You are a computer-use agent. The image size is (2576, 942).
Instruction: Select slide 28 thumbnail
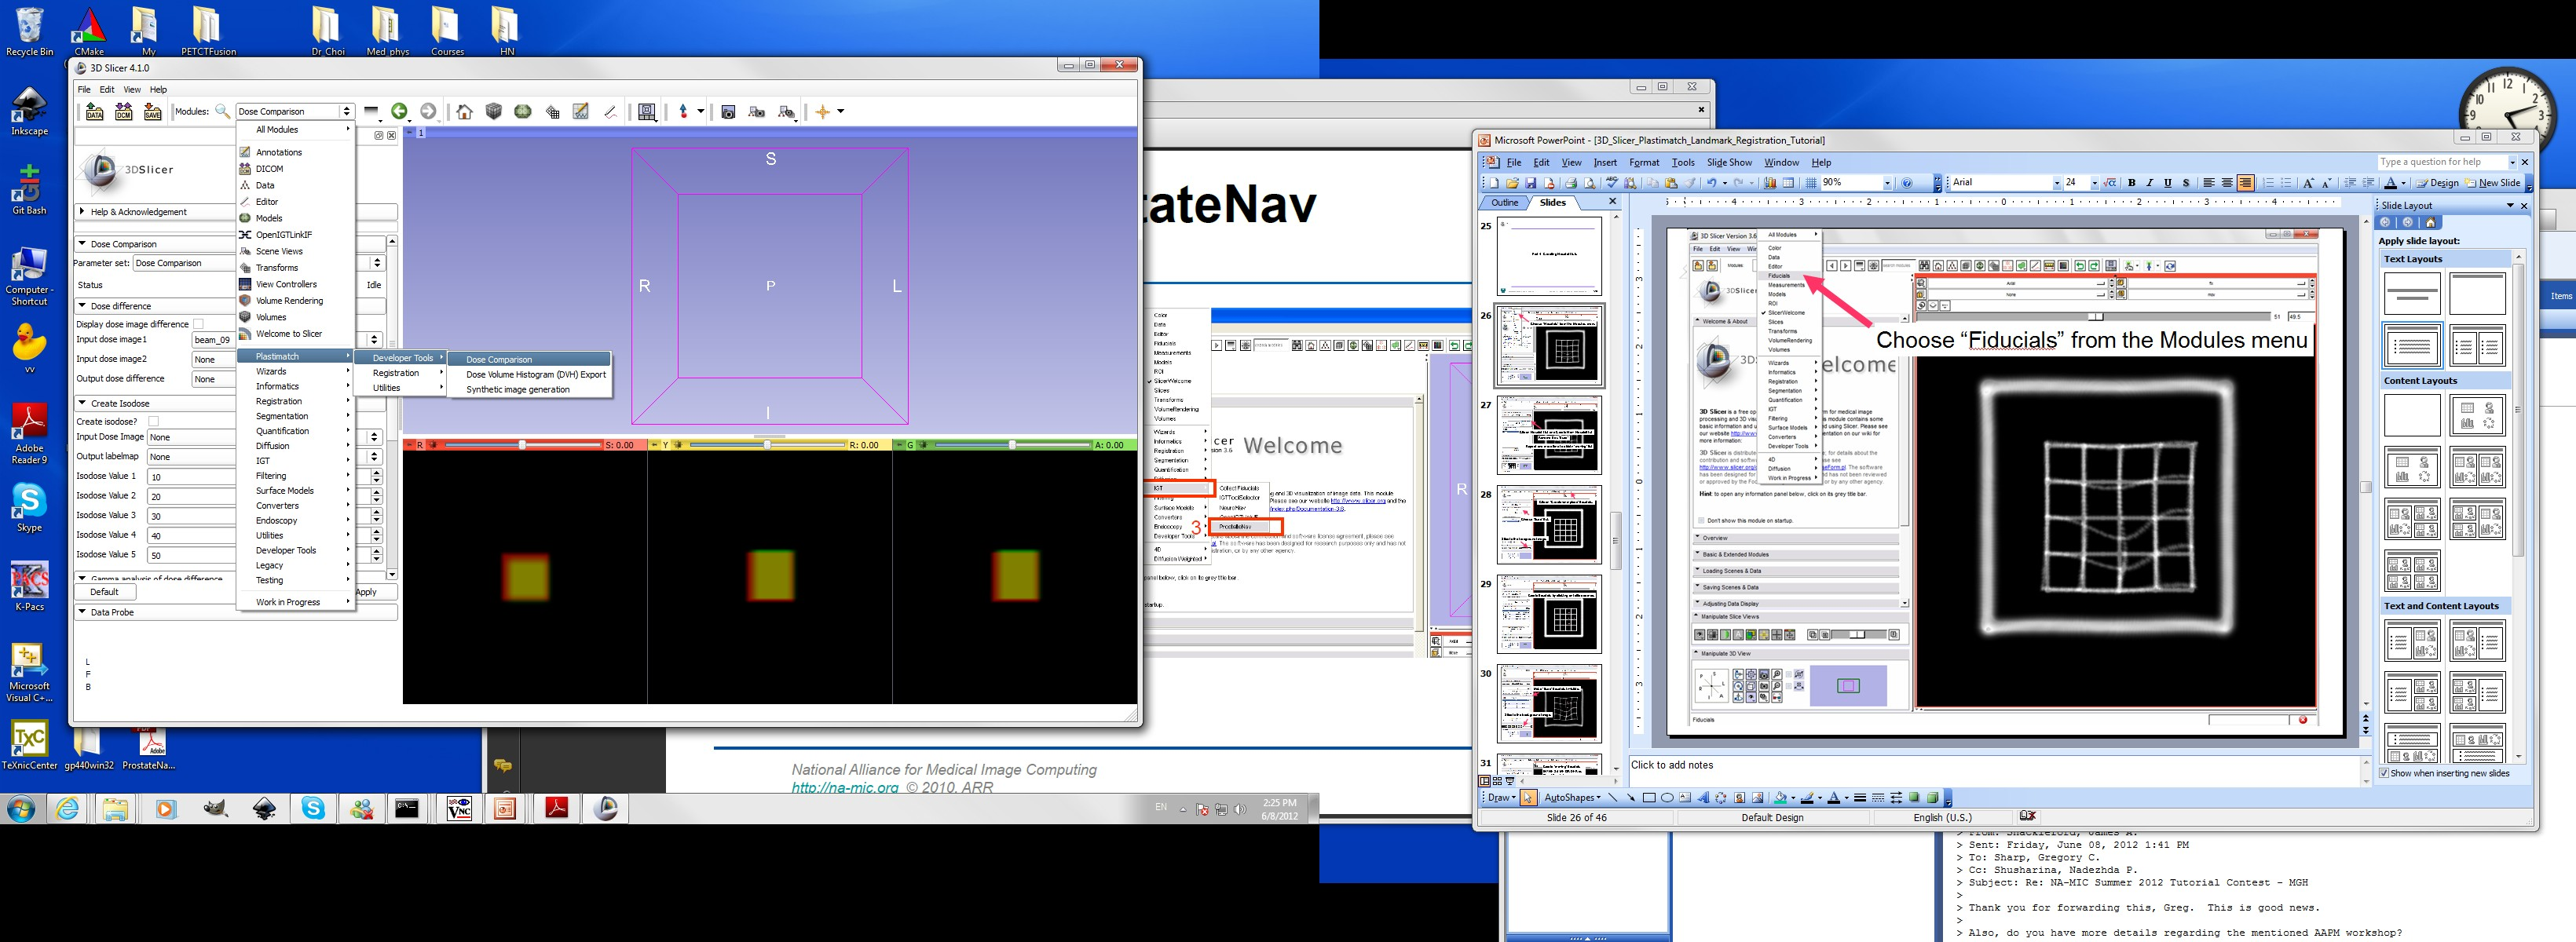pos(1549,524)
